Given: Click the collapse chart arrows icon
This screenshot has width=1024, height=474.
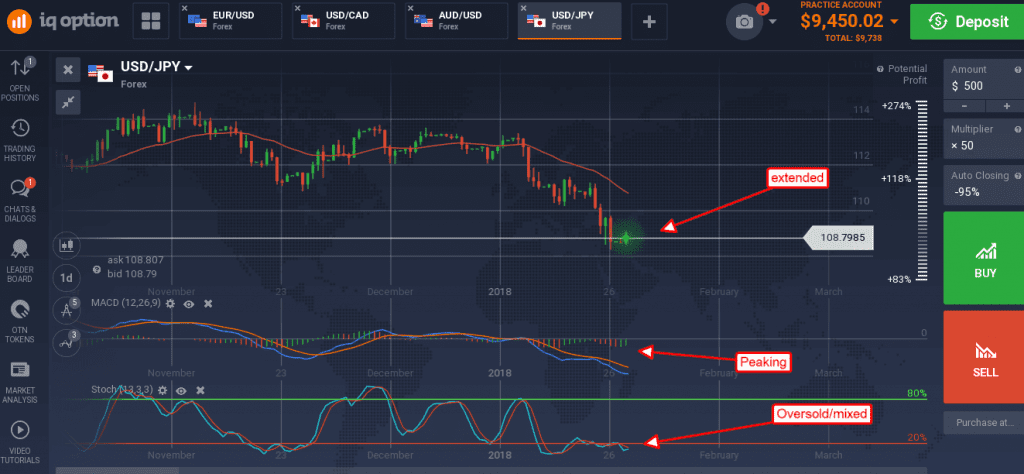Looking at the screenshot, I should 68,101.
